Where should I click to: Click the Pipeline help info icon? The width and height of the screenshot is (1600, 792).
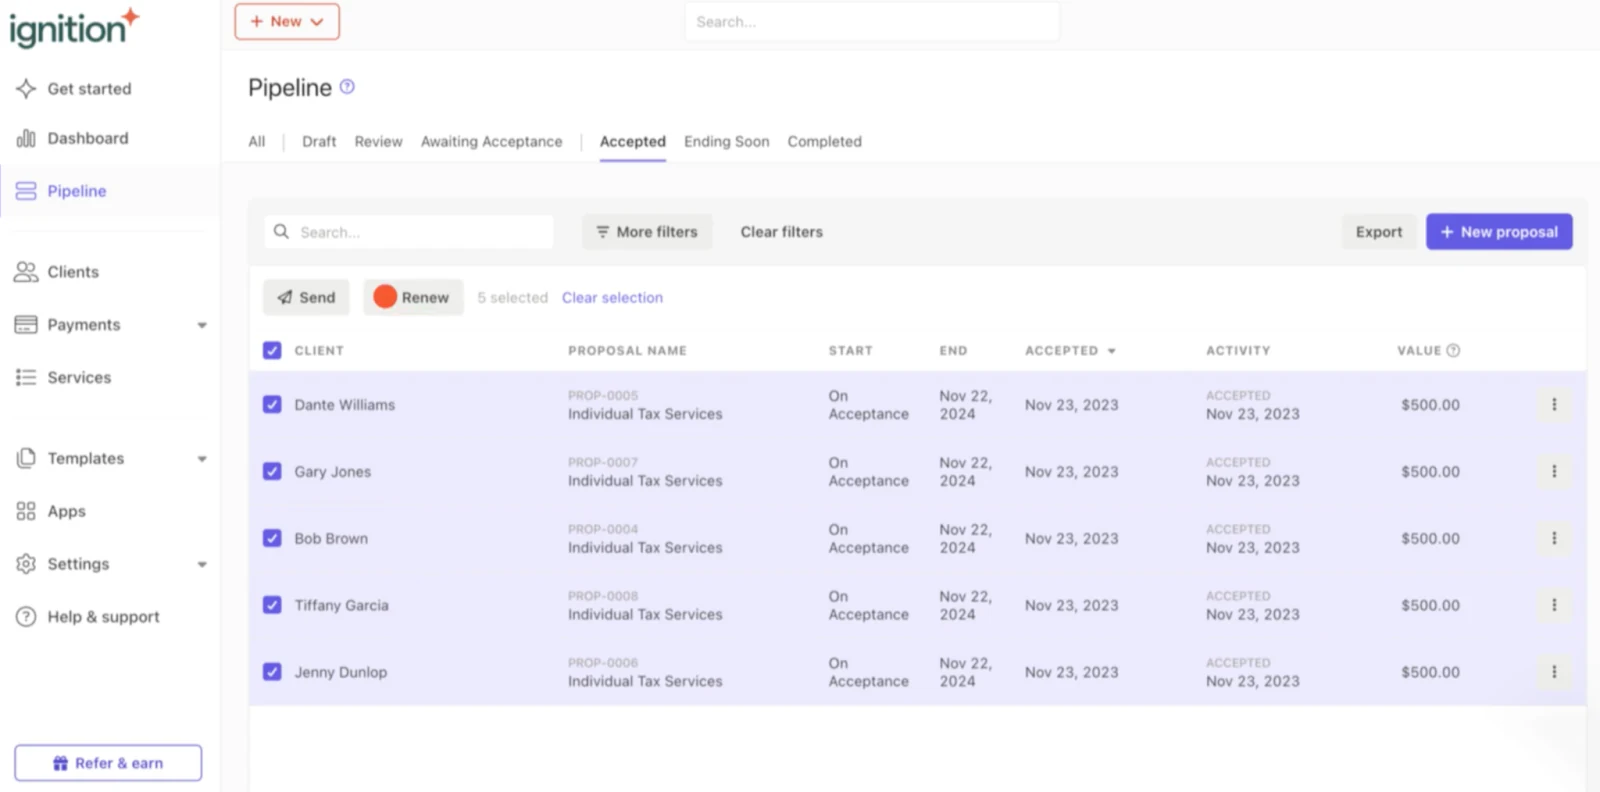tap(347, 87)
